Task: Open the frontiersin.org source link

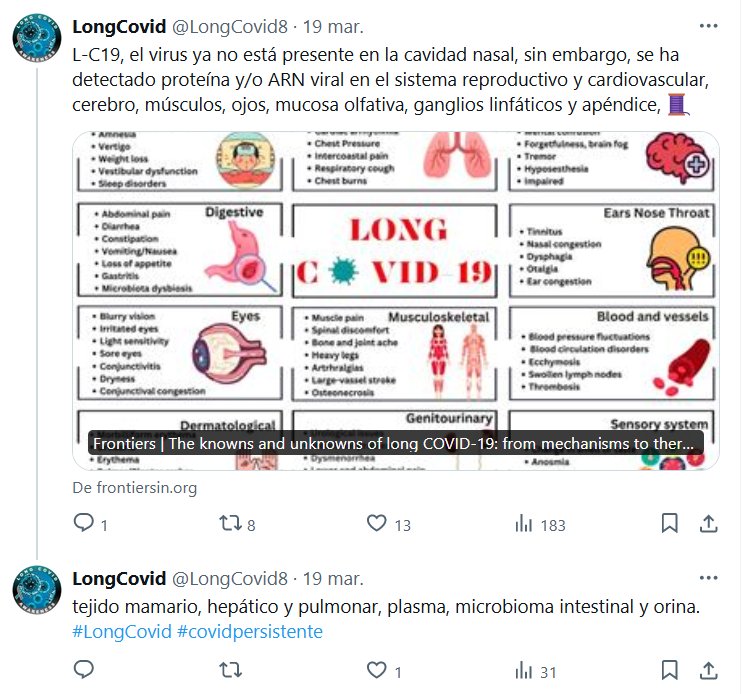Action: click(135, 488)
